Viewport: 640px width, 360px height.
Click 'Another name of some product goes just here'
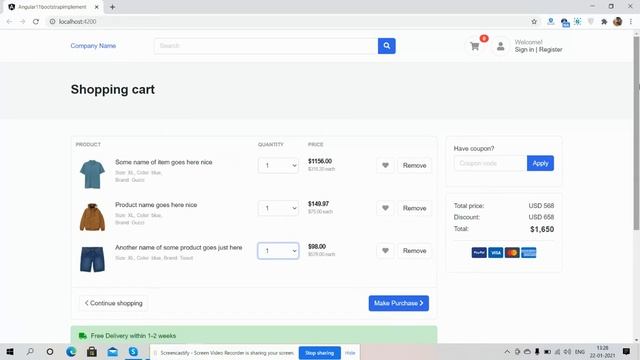click(178, 247)
